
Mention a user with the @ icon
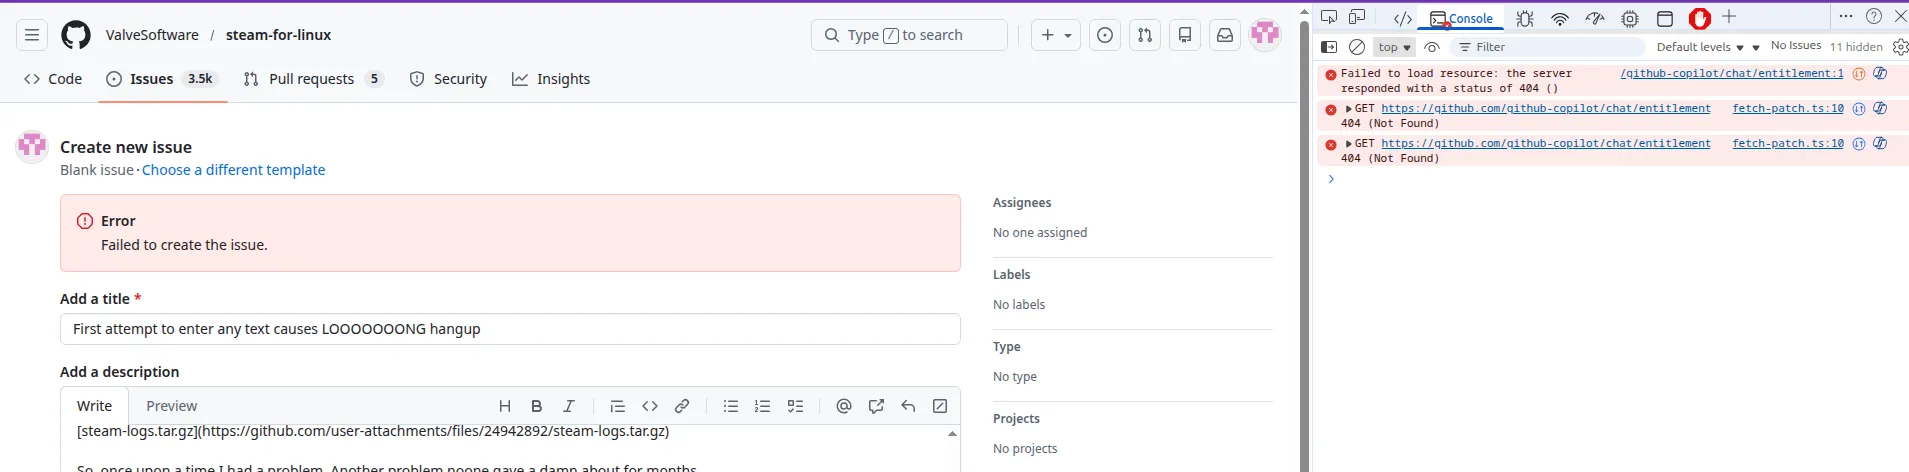[x=844, y=406]
